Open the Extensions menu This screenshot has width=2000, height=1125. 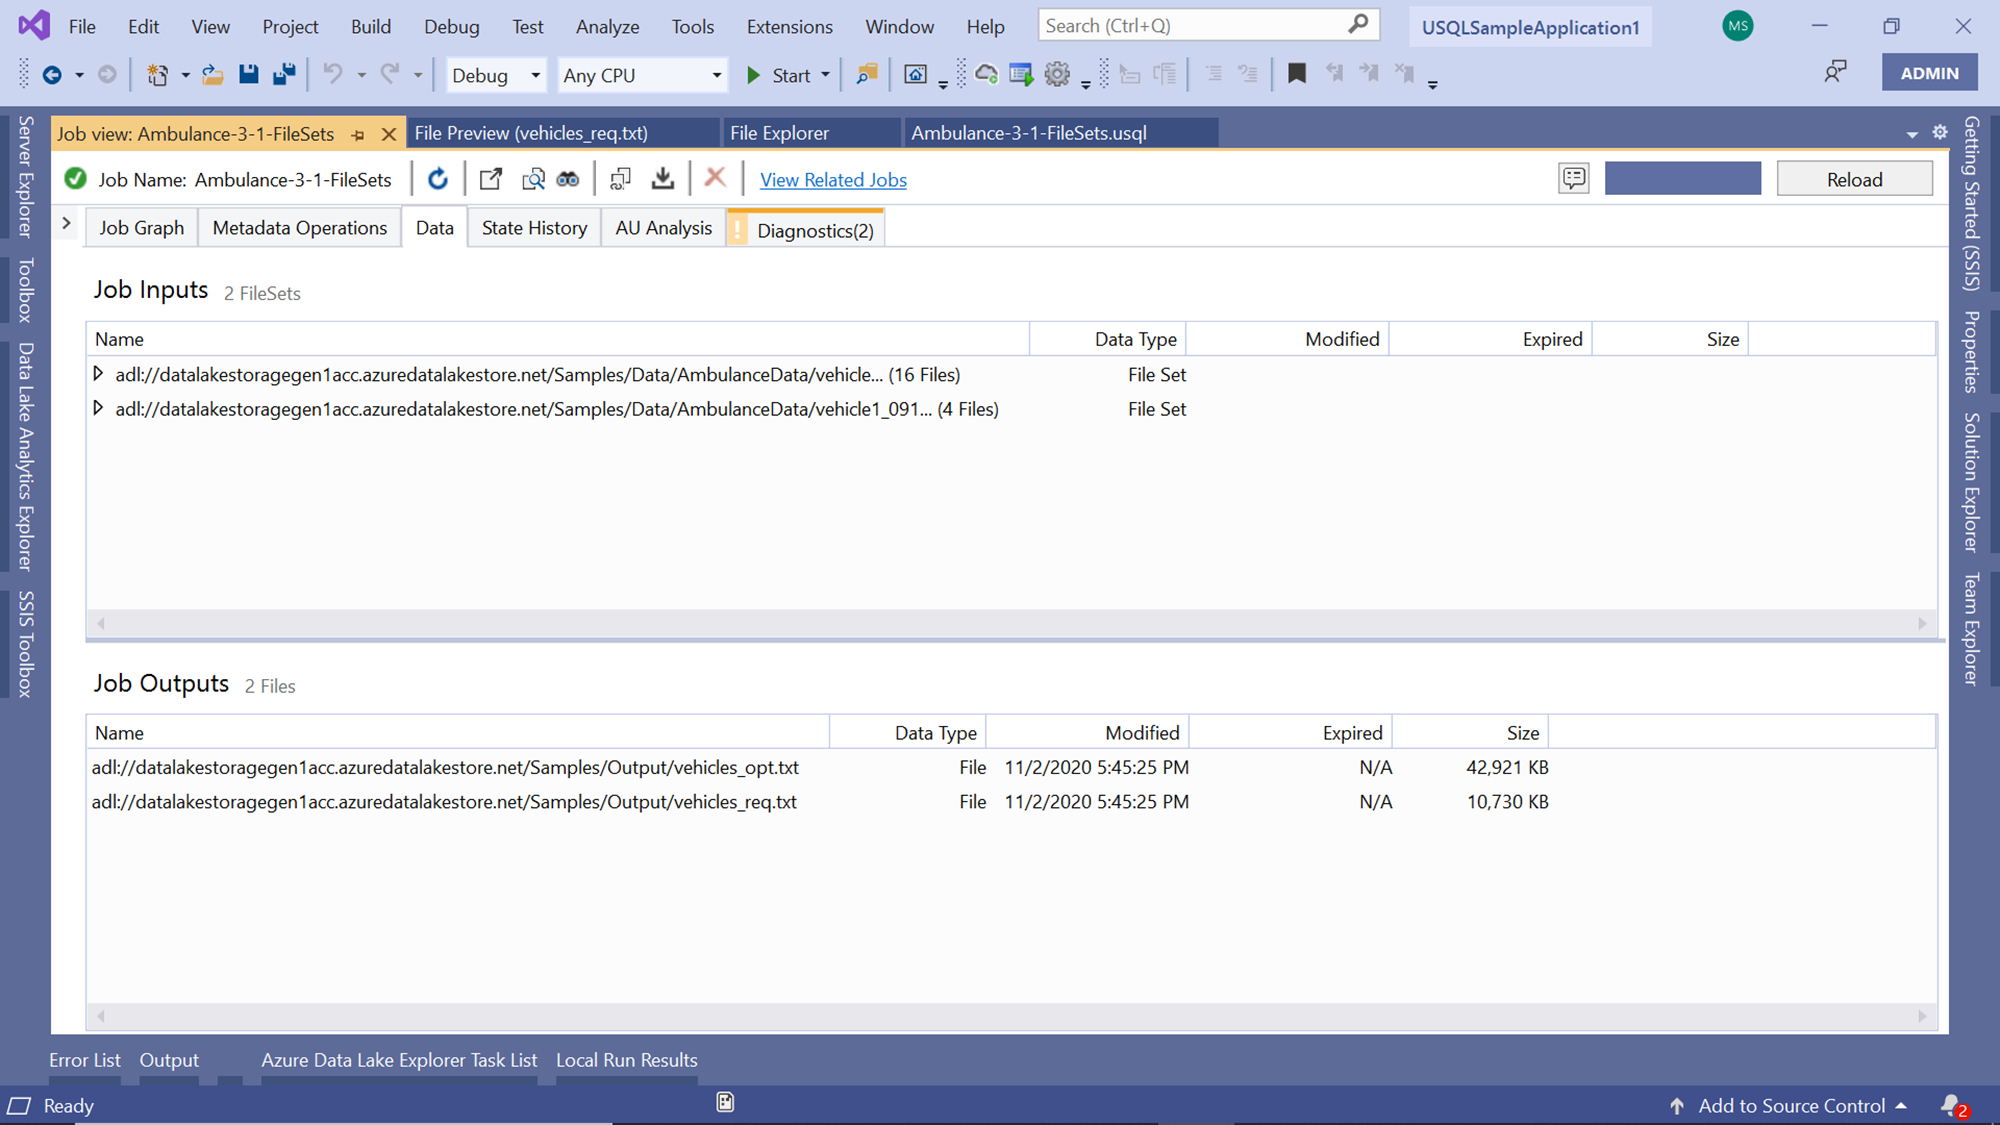pos(789,27)
